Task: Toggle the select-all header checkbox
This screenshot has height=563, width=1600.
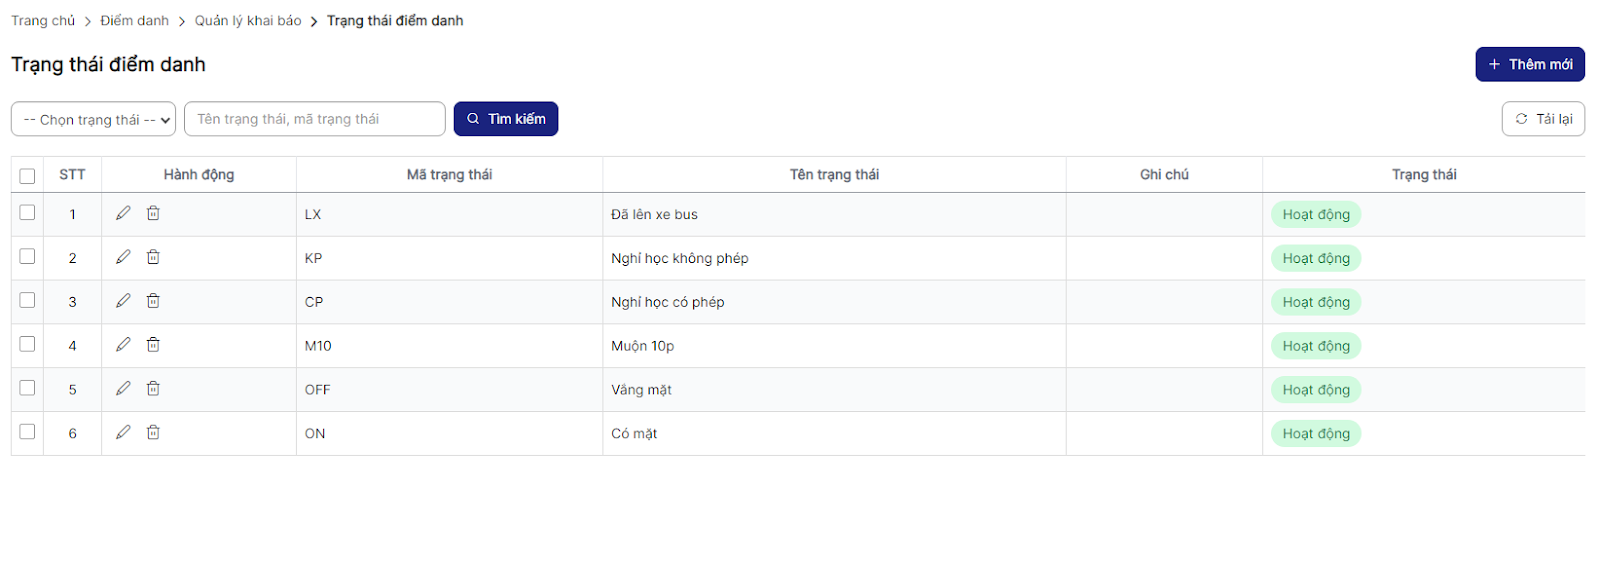Action: pyautogui.click(x=27, y=176)
